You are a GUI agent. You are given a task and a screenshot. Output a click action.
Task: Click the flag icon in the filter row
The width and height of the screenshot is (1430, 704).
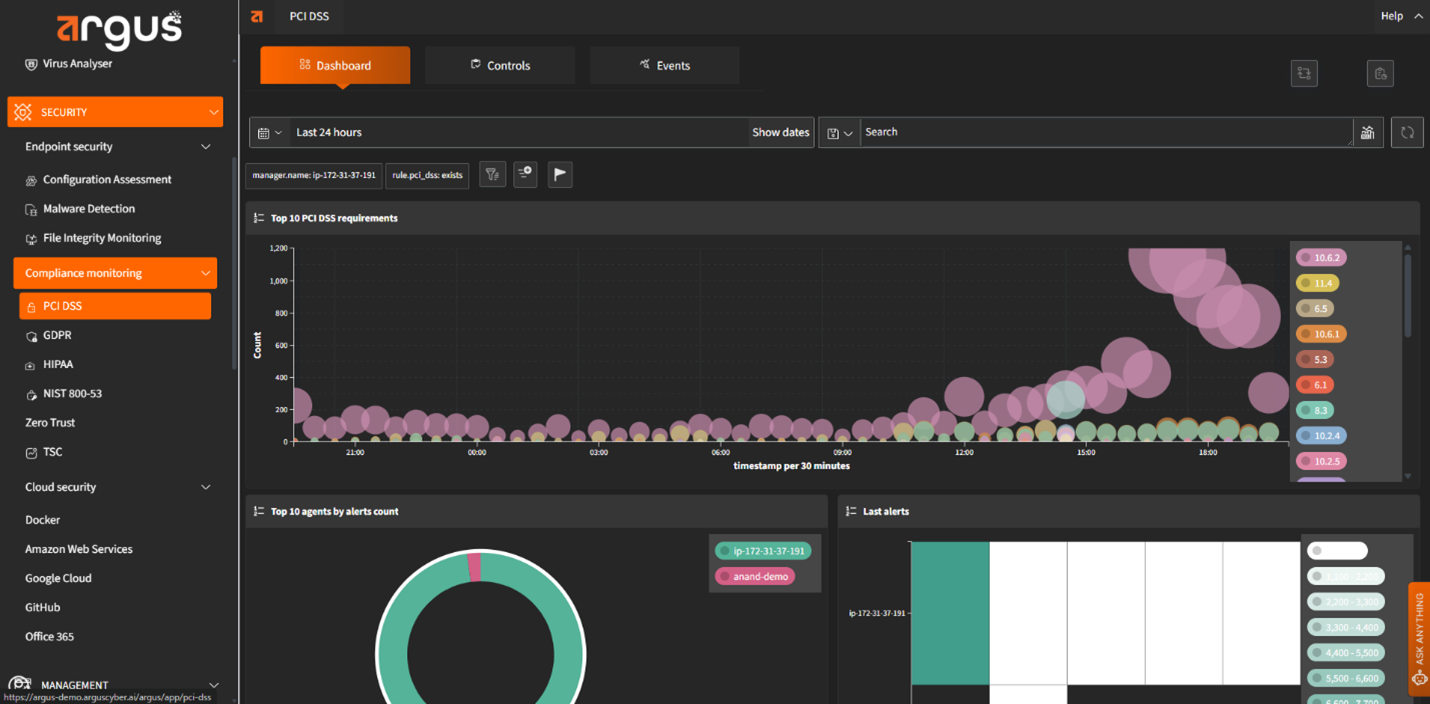(x=560, y=175)
